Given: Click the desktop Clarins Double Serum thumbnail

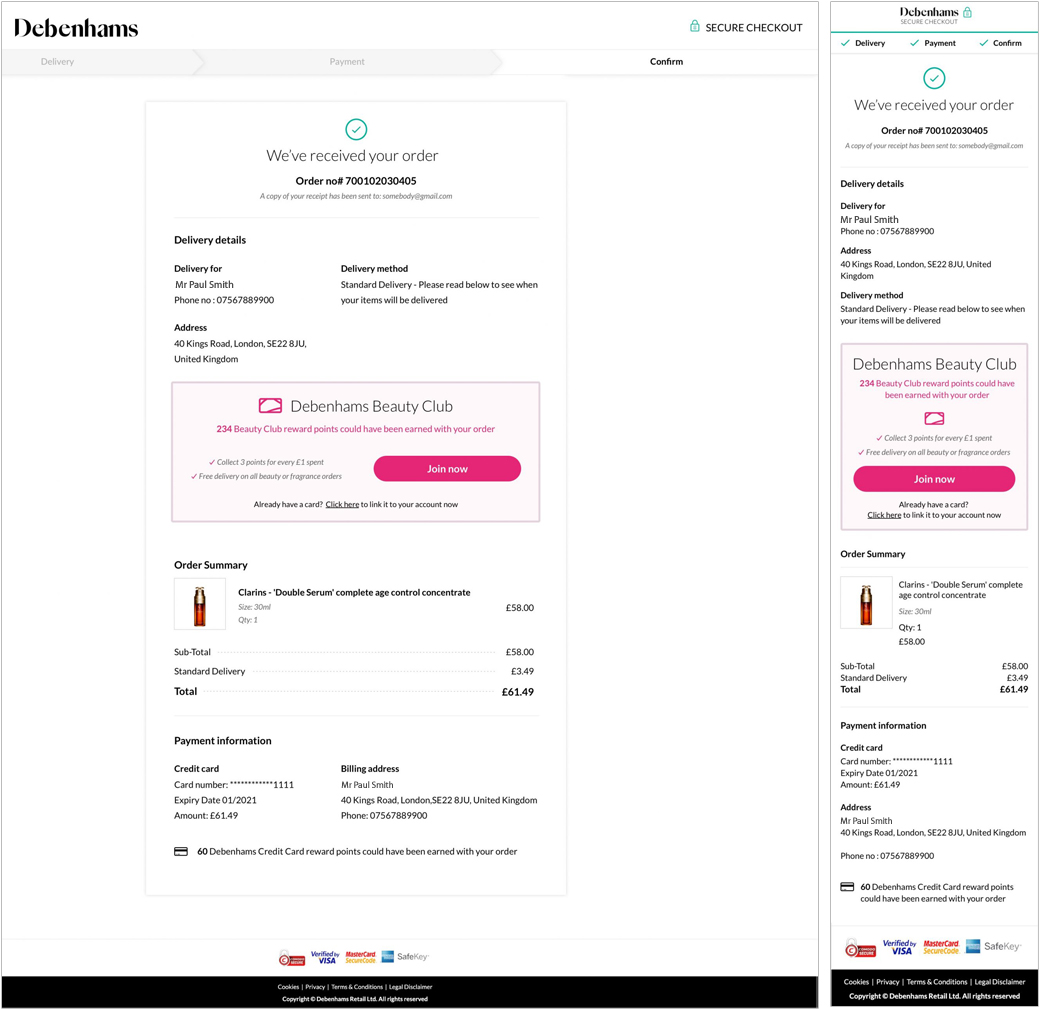Looking at the screenshot, I should click(200, 604).
